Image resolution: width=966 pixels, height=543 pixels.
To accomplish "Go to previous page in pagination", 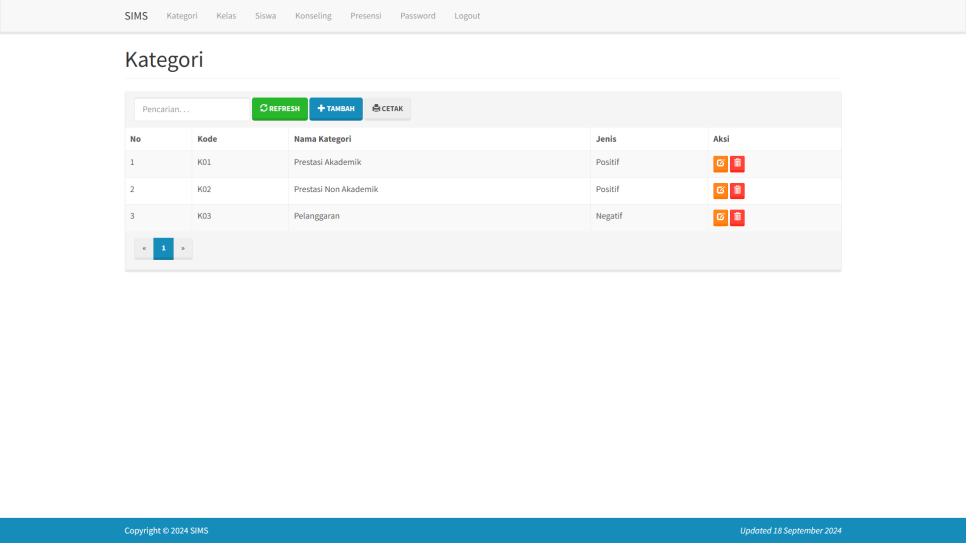I will (144, 248).
